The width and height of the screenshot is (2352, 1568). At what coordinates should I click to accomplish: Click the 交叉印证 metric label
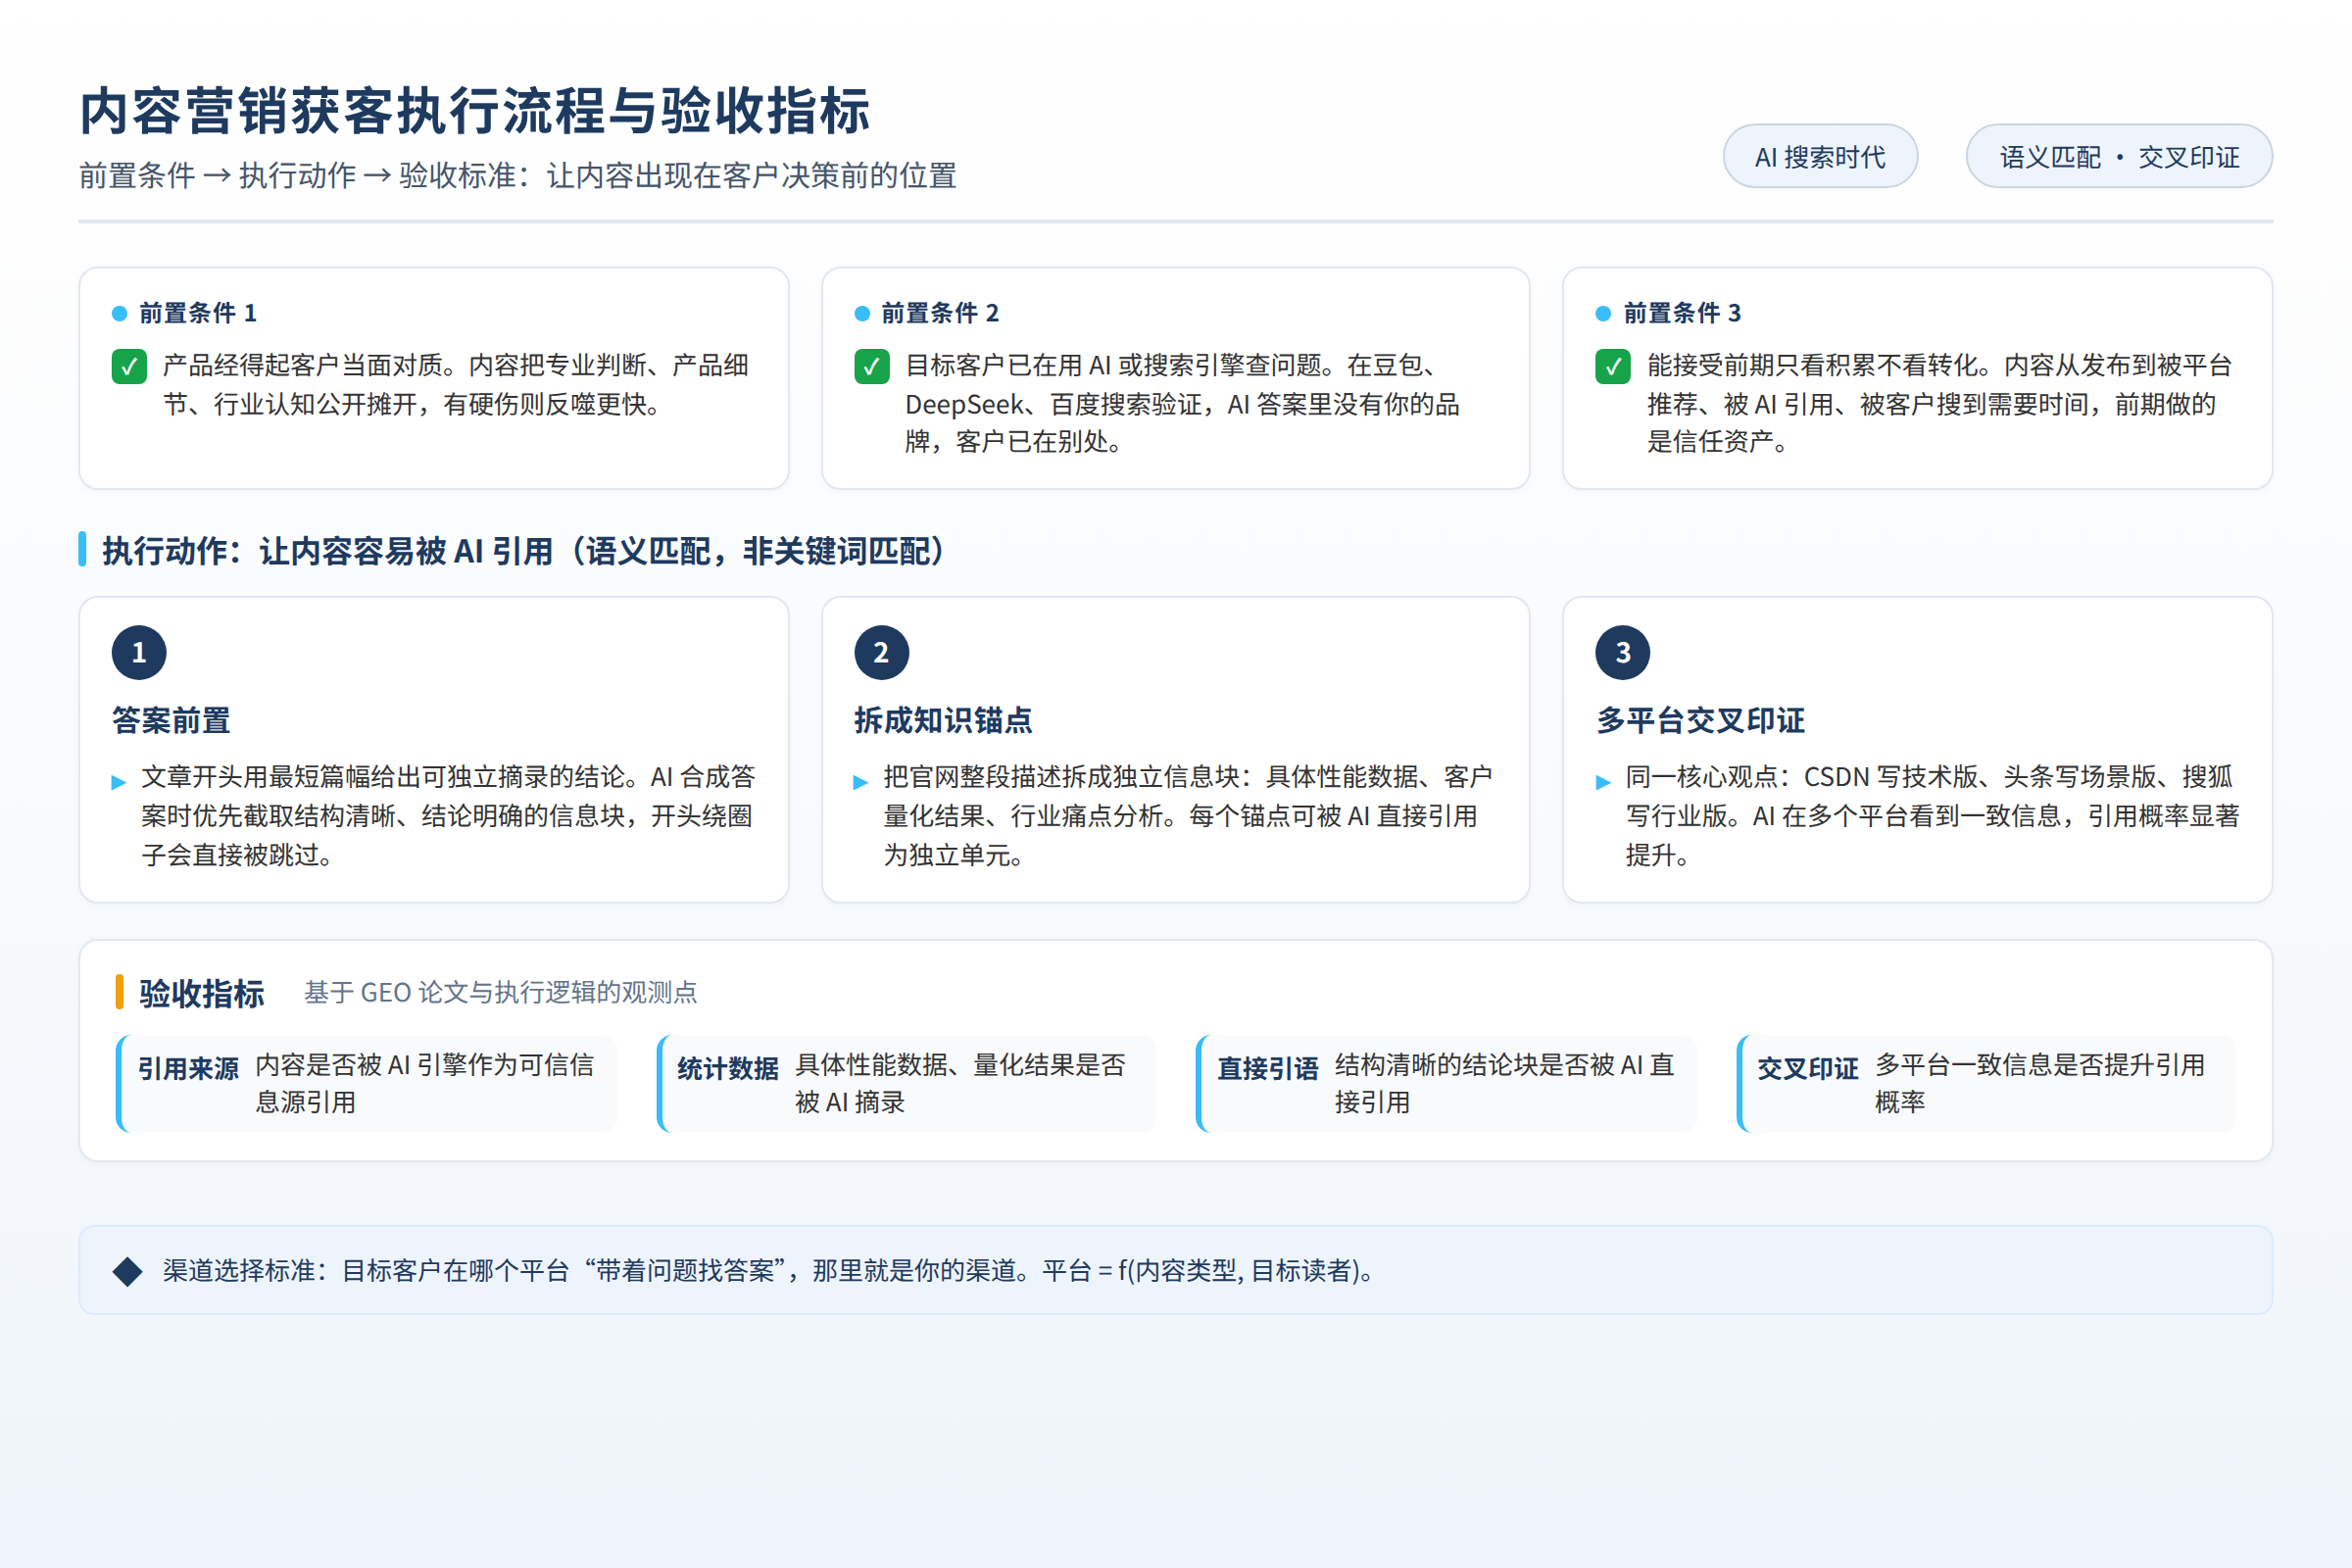[x=1808, y=1068]
